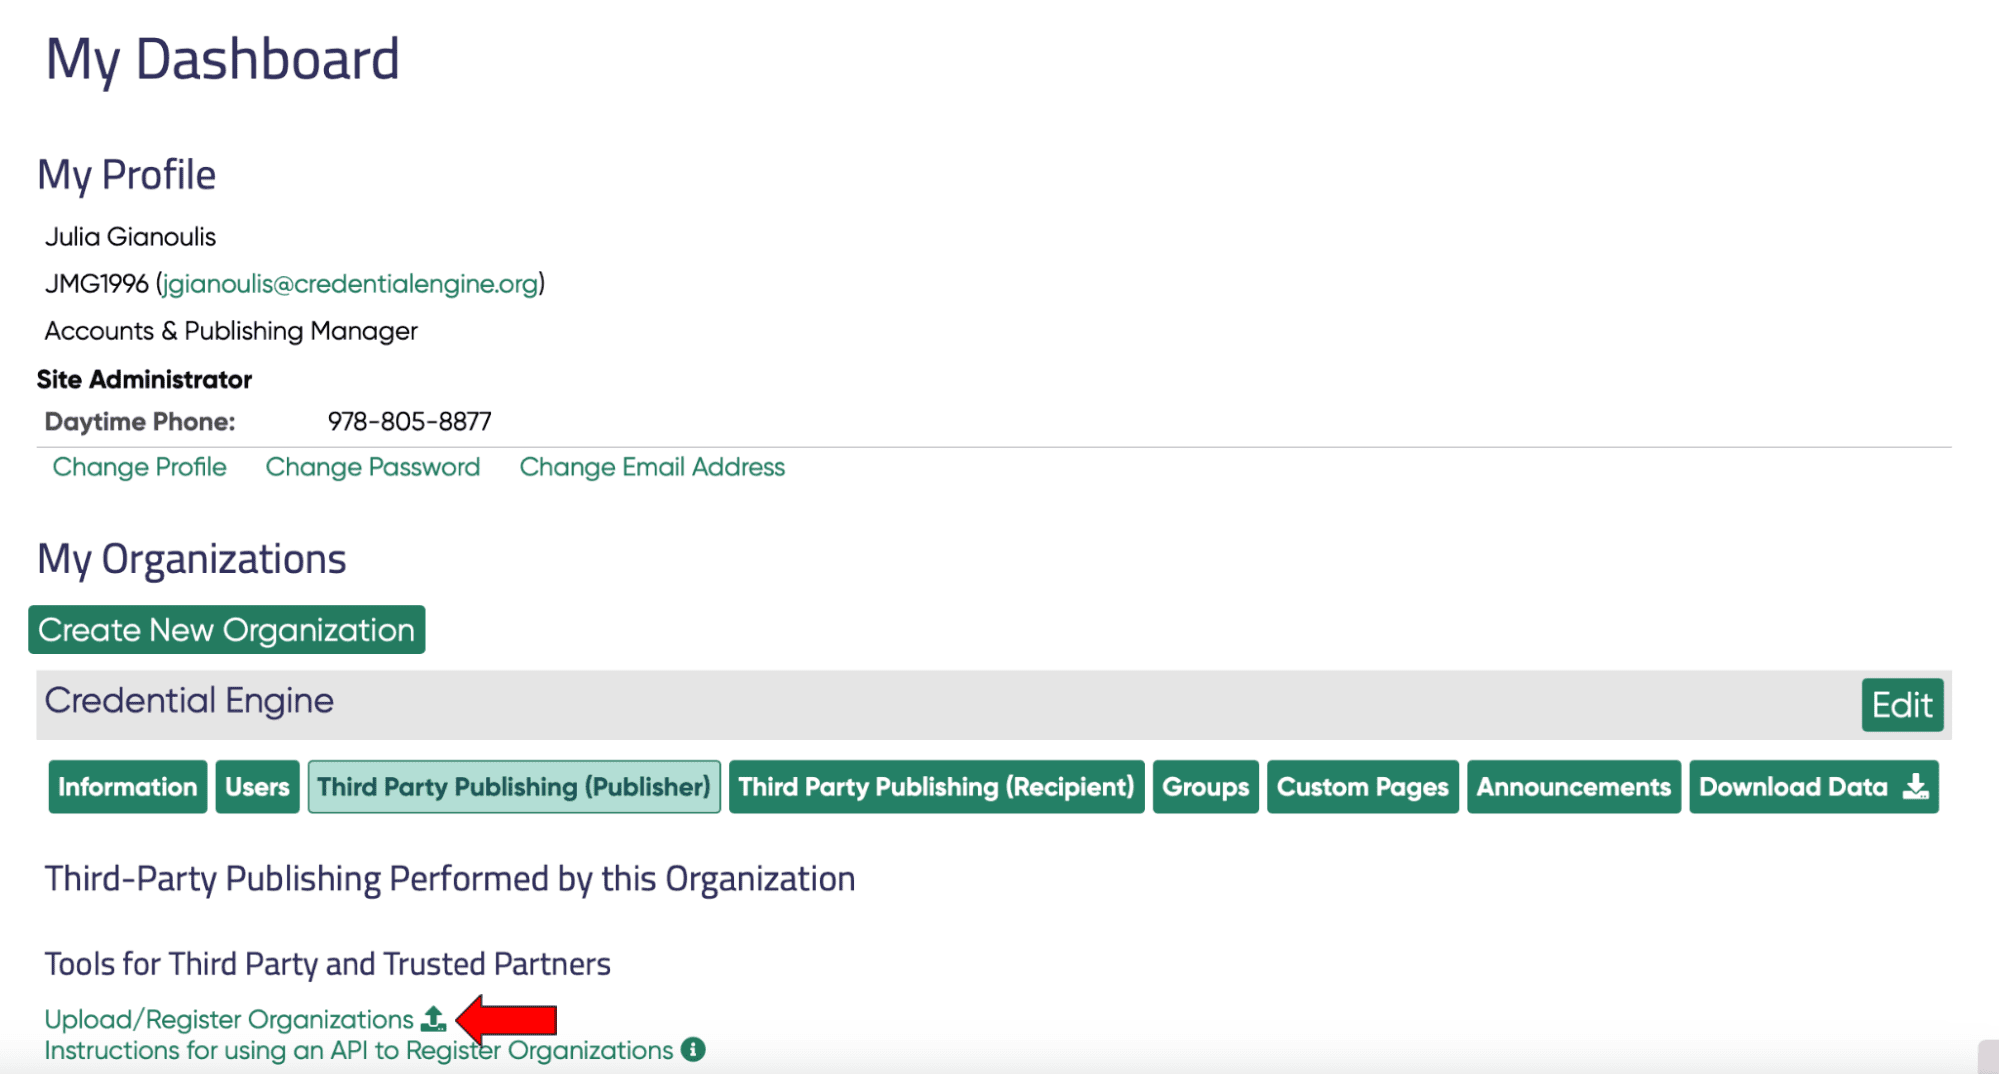This screenshot has width=1999, height=1074.
Task: Click the download icon inside Download Data button
Action: point(1915,787)
